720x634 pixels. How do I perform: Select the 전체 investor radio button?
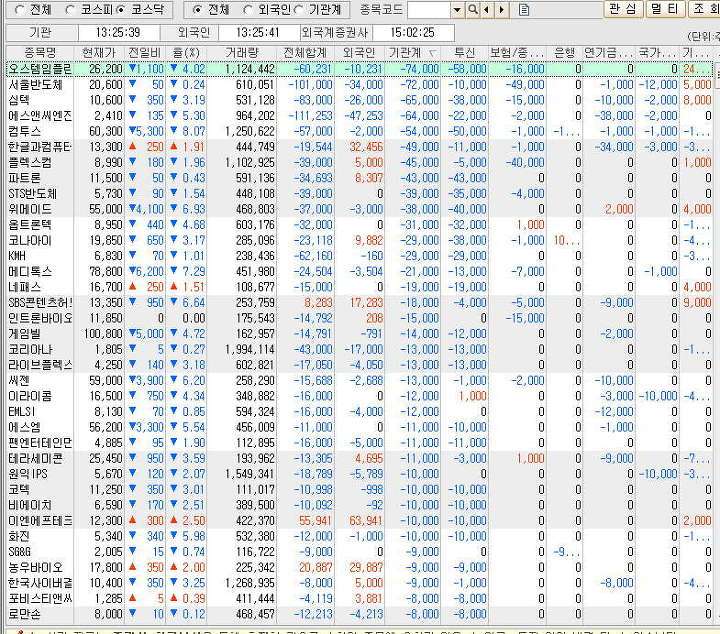[x=197, y=10]
